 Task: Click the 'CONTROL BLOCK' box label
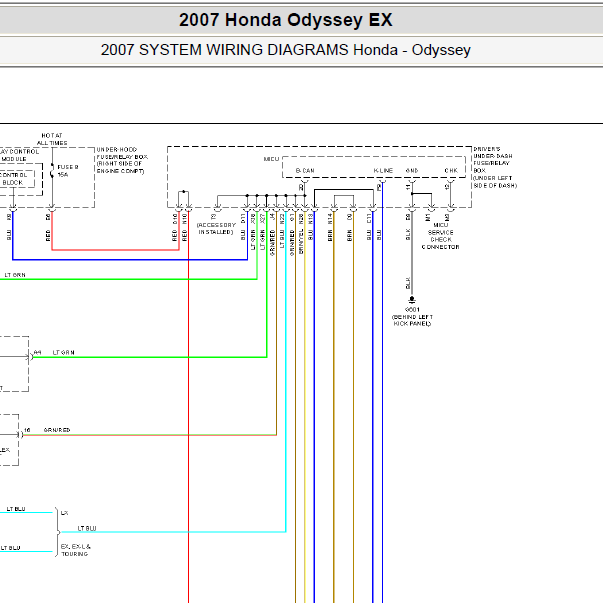click(x=13, y=179)
